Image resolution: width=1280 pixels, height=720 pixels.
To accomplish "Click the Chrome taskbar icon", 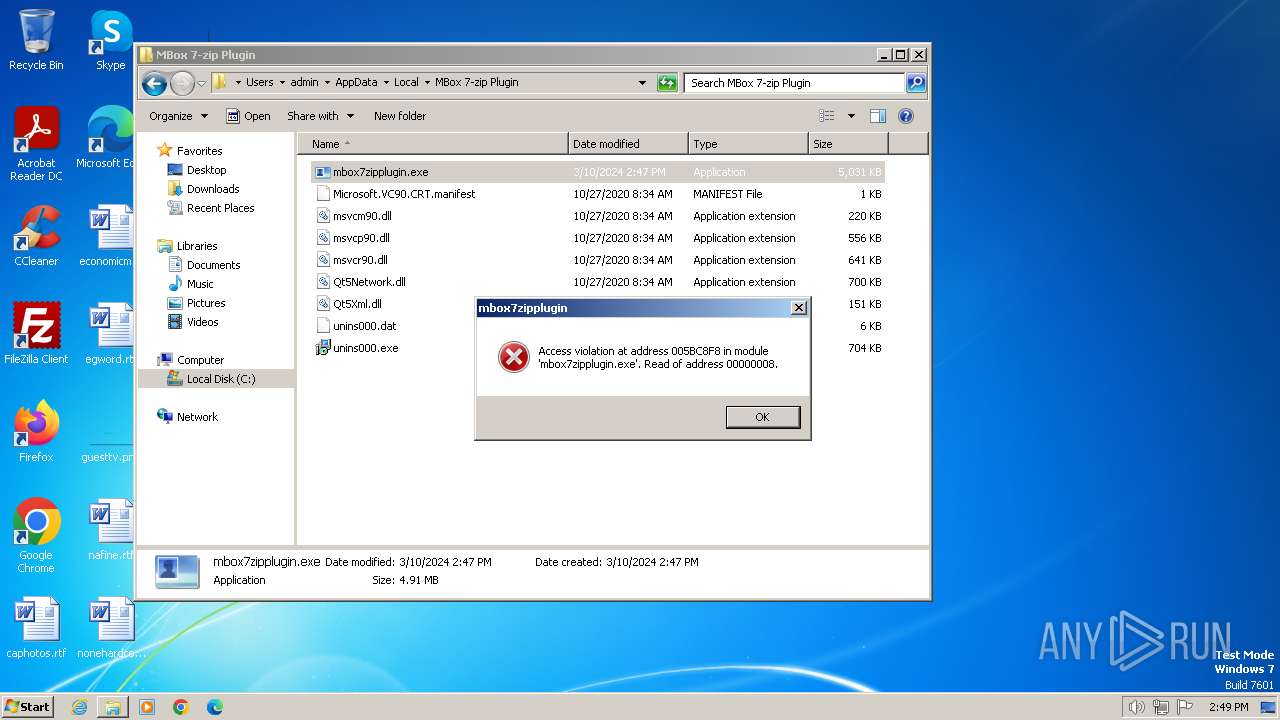I will (x=181, y=707).
